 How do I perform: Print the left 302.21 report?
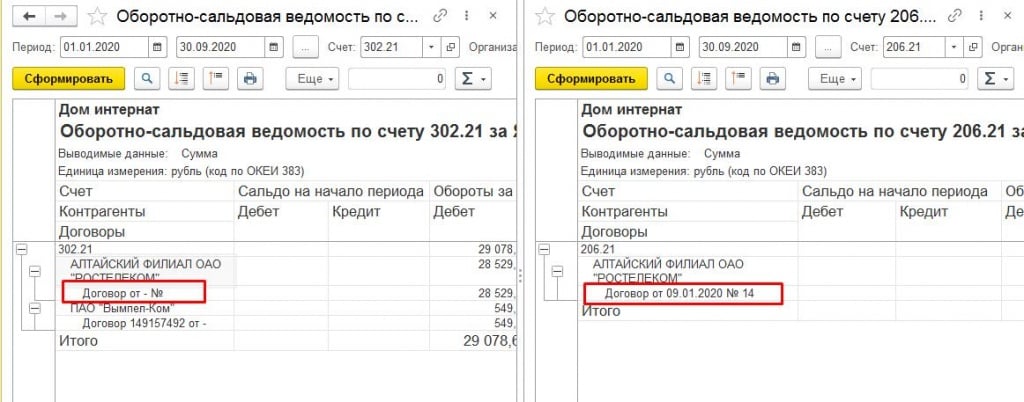pyautogui.click(x=249, y=79)
